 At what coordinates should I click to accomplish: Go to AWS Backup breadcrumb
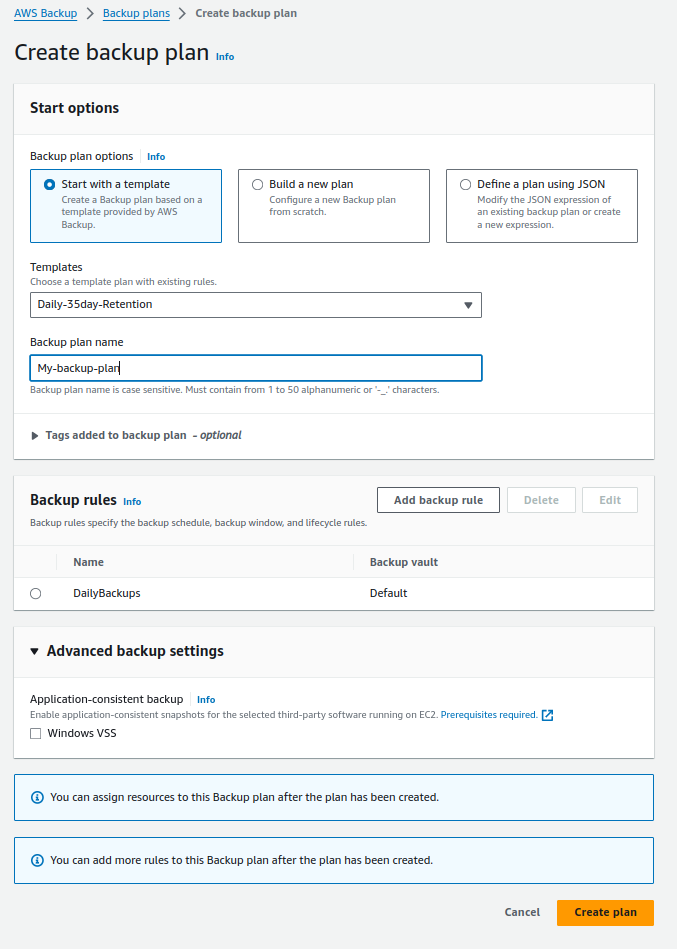[x=45, y=13]
